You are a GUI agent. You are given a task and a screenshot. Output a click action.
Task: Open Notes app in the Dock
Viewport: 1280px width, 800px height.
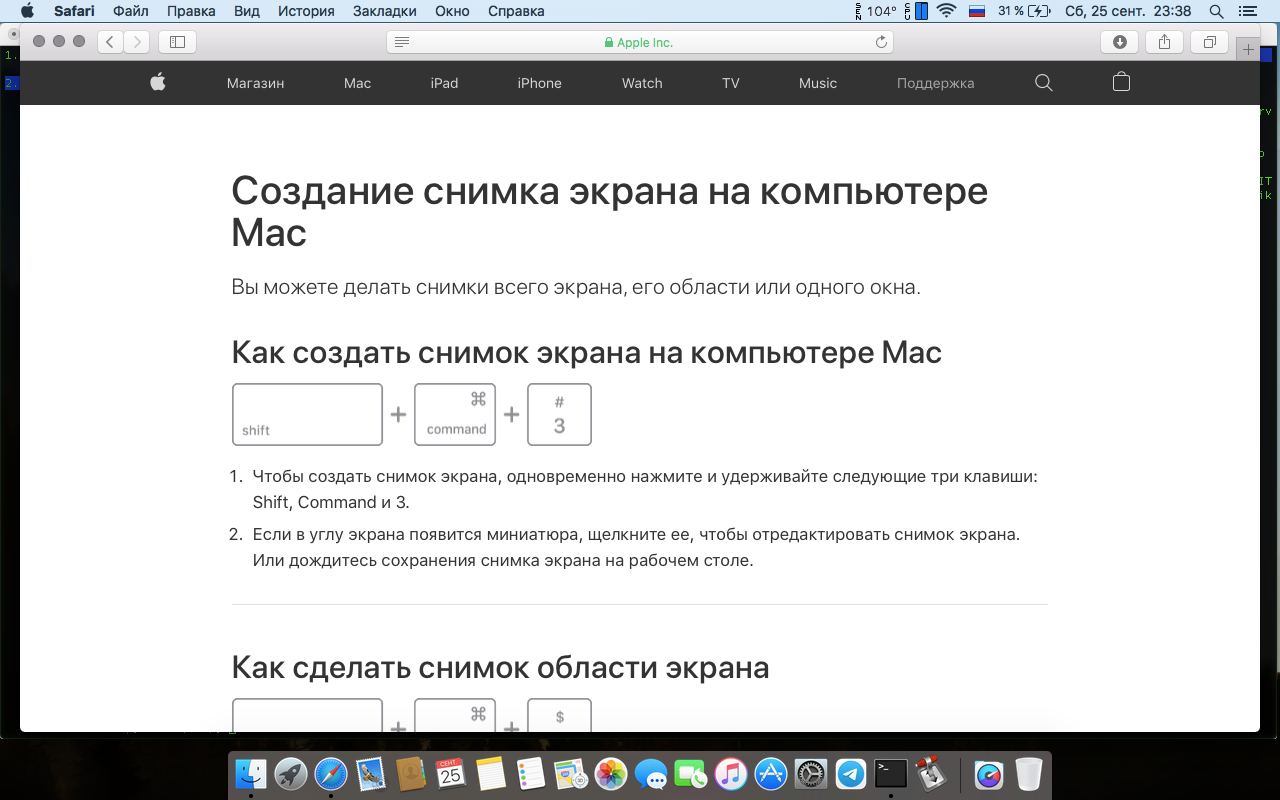491,774
